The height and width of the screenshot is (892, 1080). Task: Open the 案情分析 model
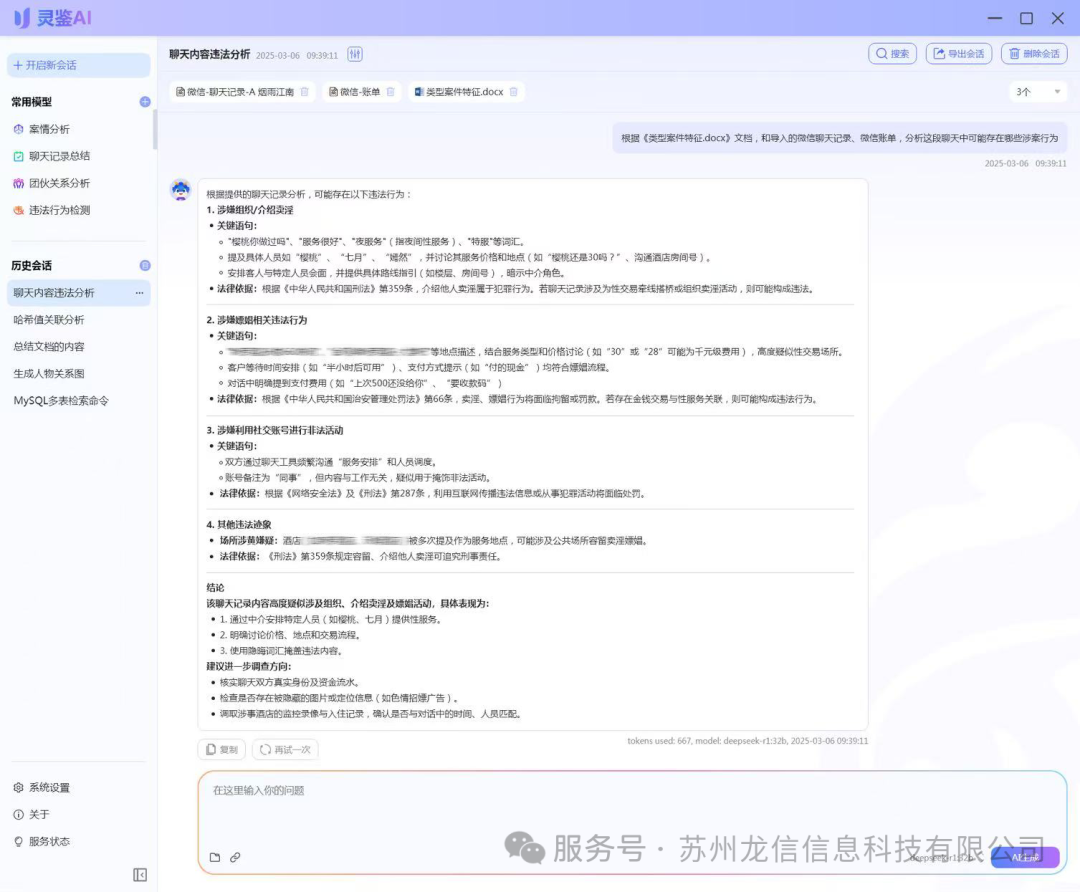49,129
